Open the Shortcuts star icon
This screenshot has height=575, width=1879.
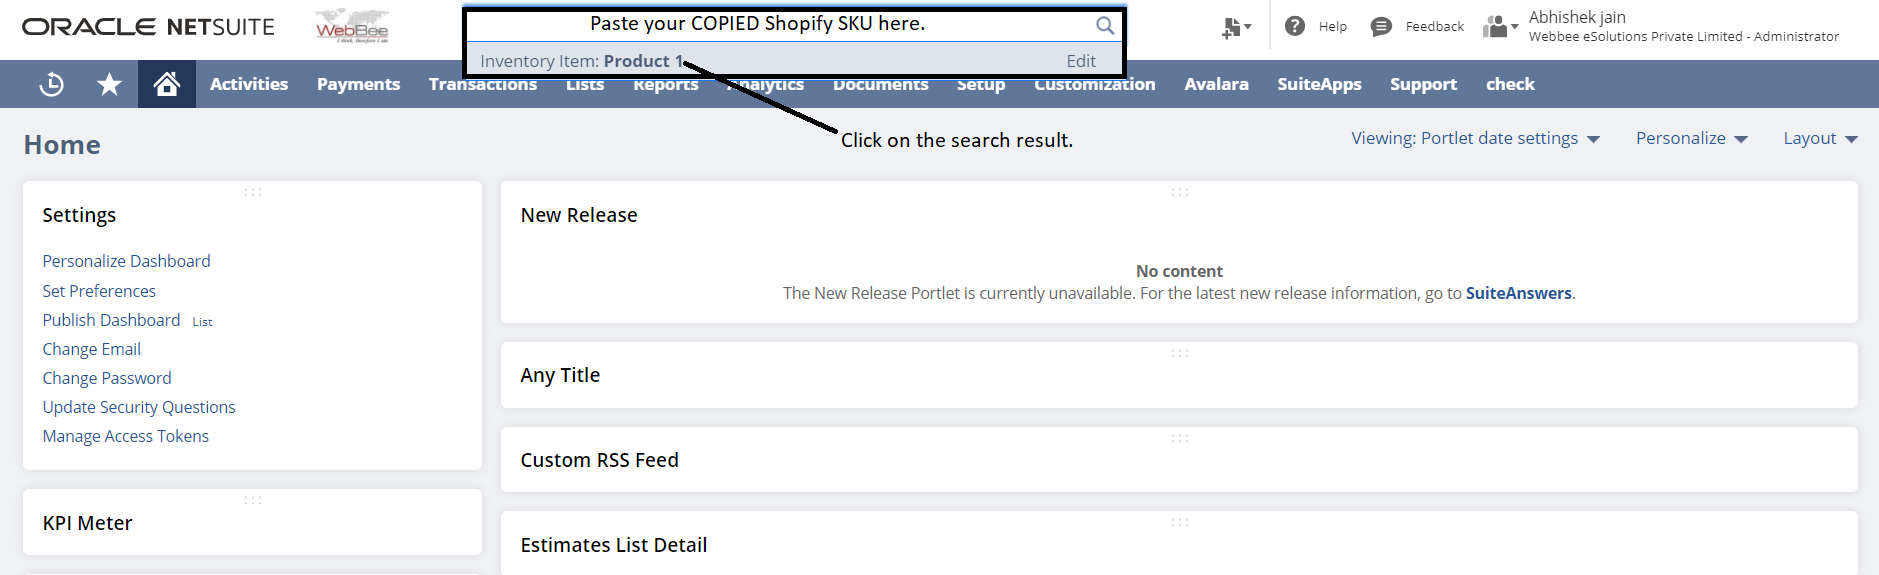pyautogui.click(x=109, y=85)
